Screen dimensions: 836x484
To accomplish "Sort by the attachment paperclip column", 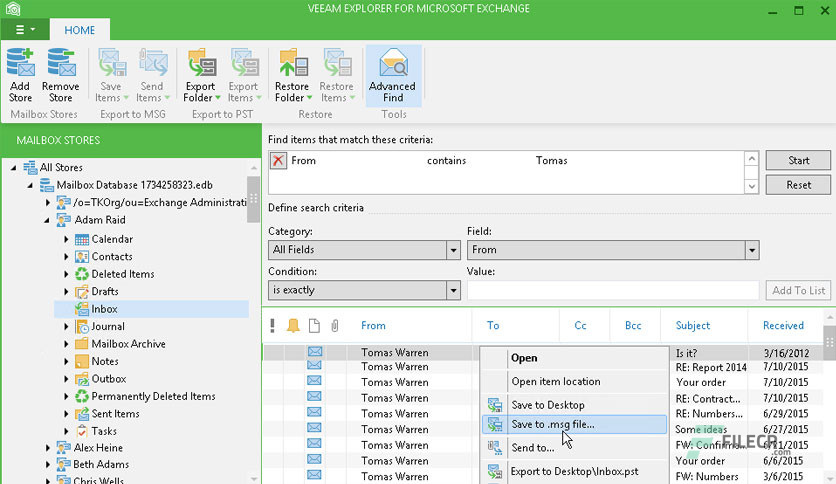I will [x=334, y=325].
